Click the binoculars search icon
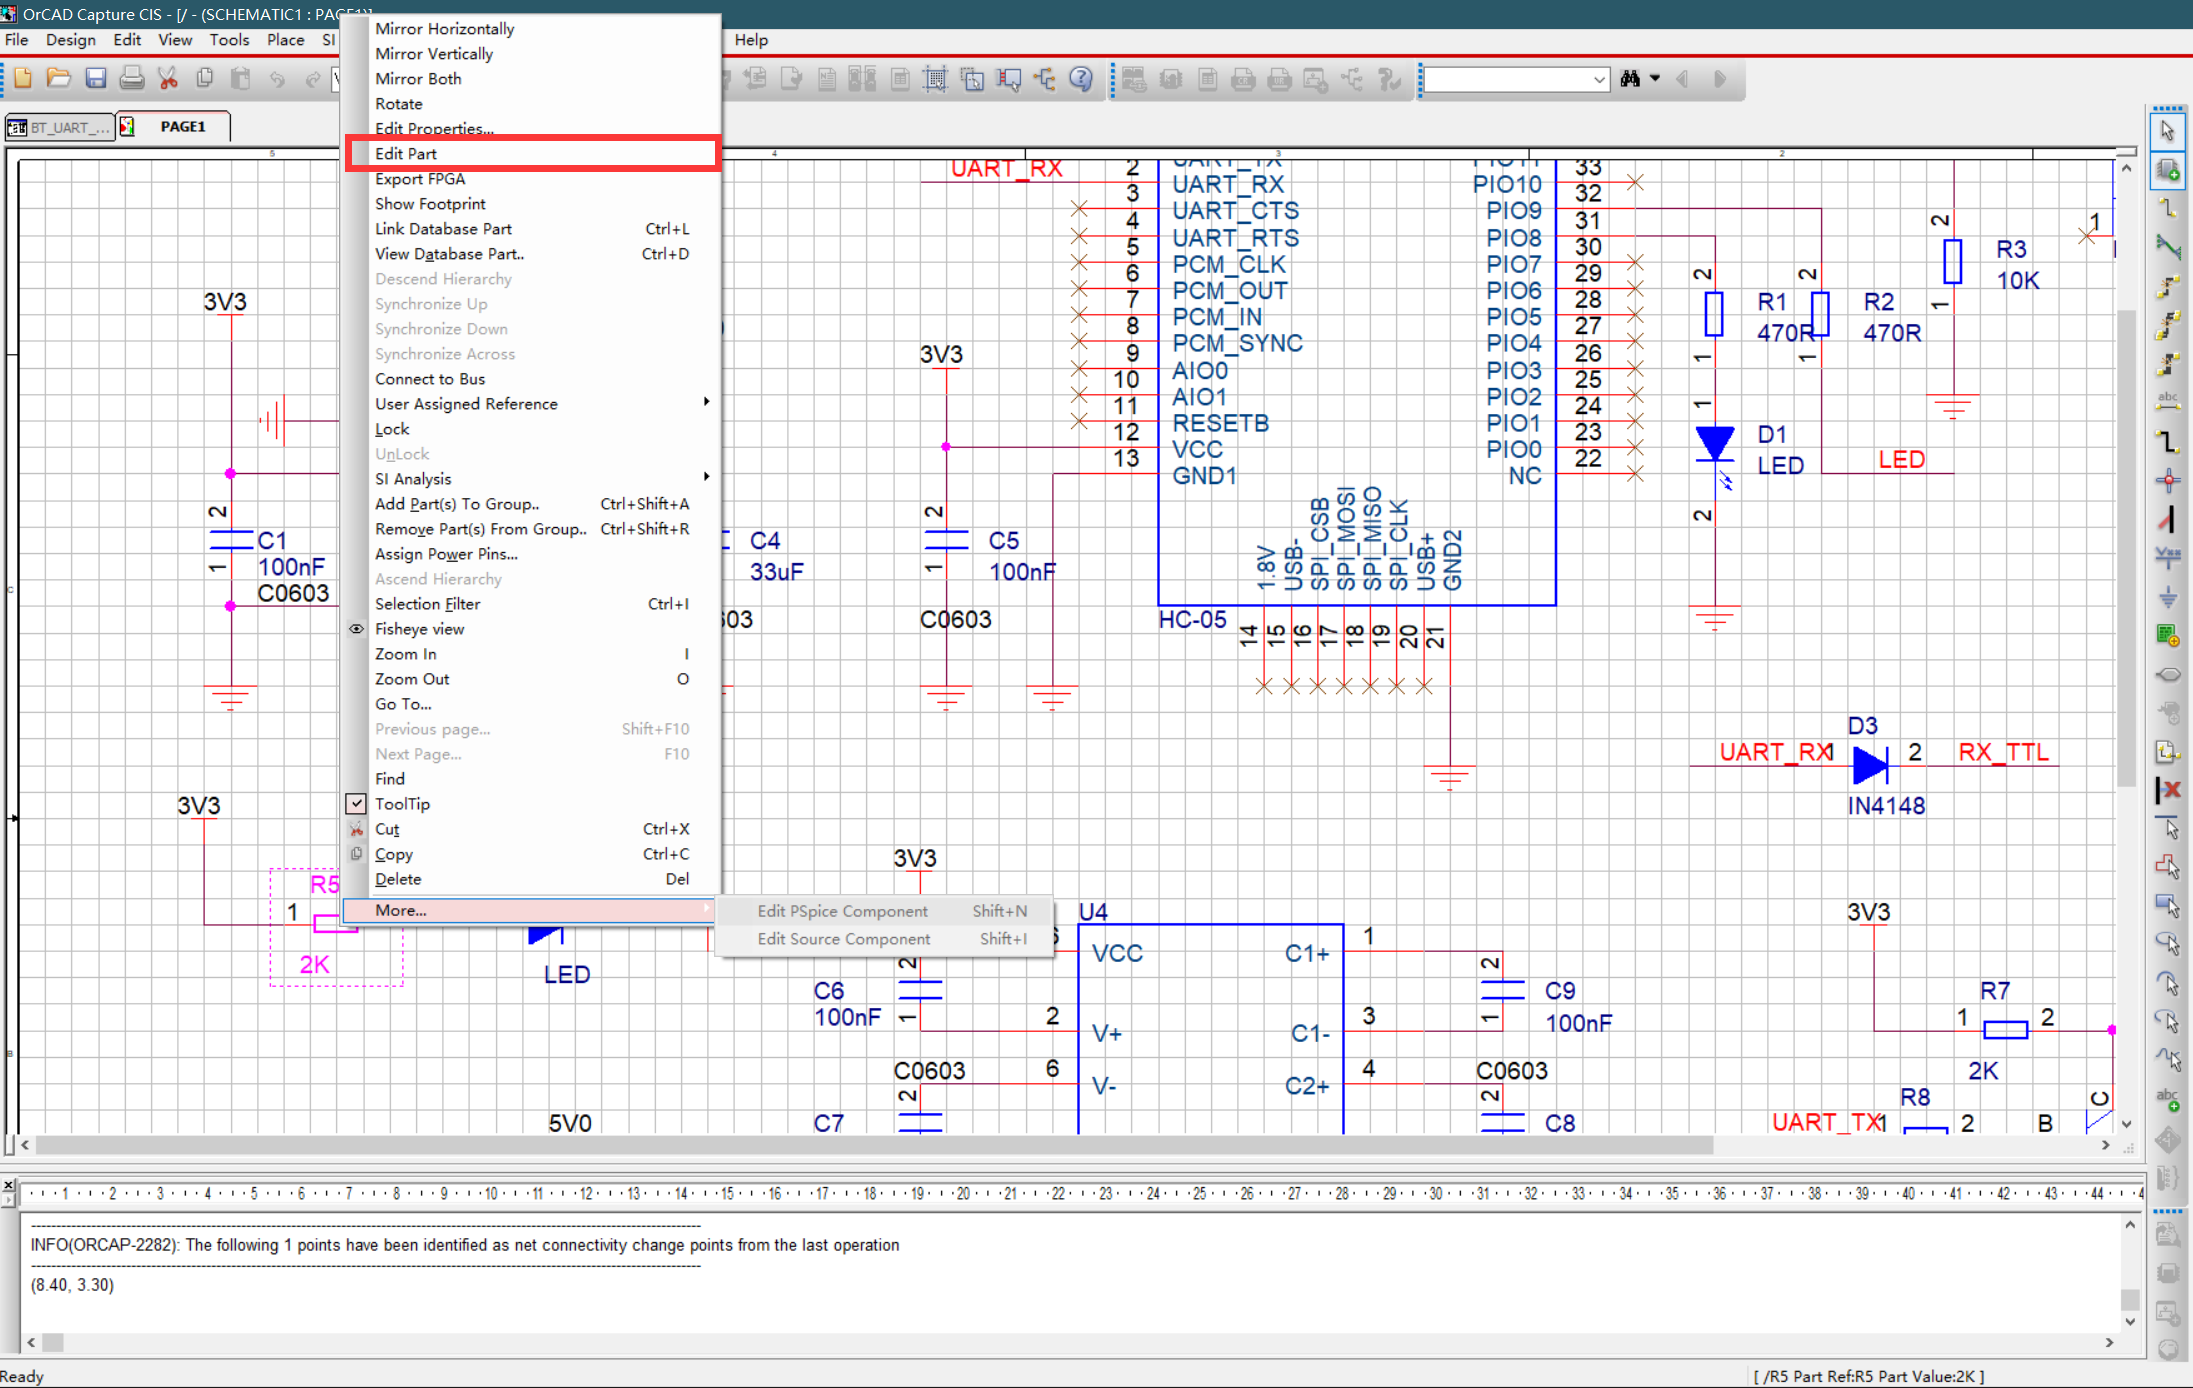 [1630, 79]
